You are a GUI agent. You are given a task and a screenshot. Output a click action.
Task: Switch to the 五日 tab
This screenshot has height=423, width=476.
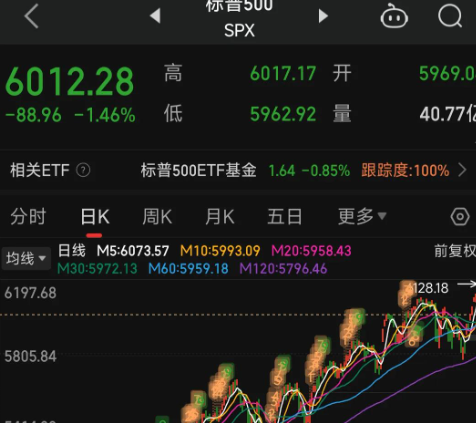pos(285,217)
